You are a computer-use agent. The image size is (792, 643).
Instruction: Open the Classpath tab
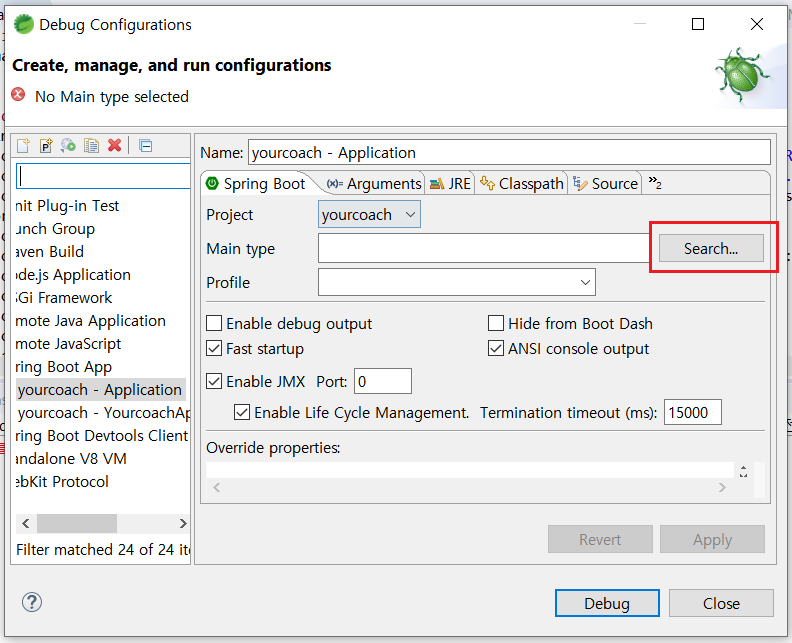(522, 184)
